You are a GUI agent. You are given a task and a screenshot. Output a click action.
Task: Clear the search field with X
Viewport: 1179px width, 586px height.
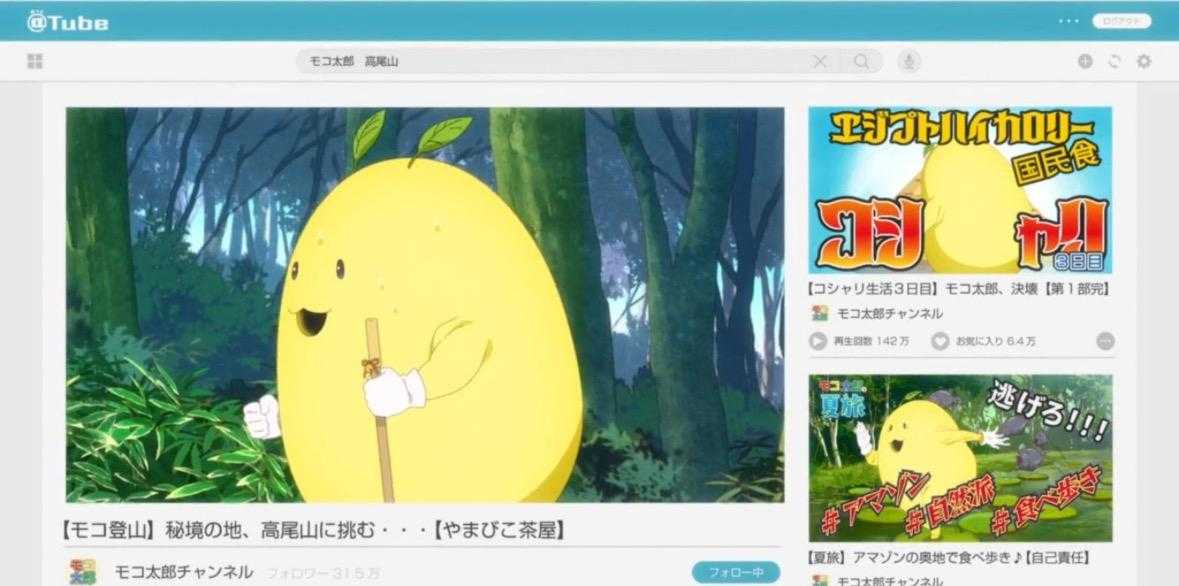(x=820, y=62)
